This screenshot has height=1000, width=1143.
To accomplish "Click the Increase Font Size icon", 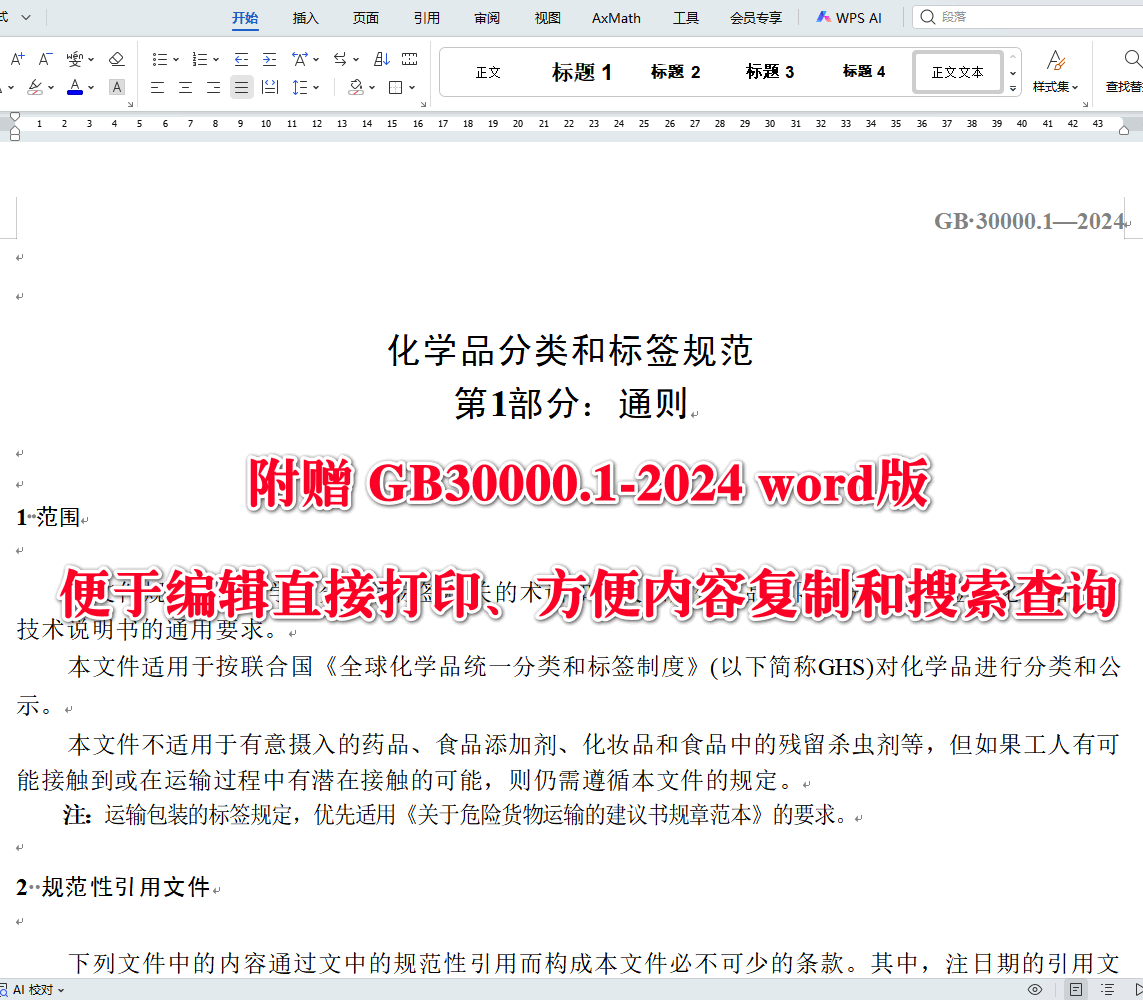I will [16, 58].
